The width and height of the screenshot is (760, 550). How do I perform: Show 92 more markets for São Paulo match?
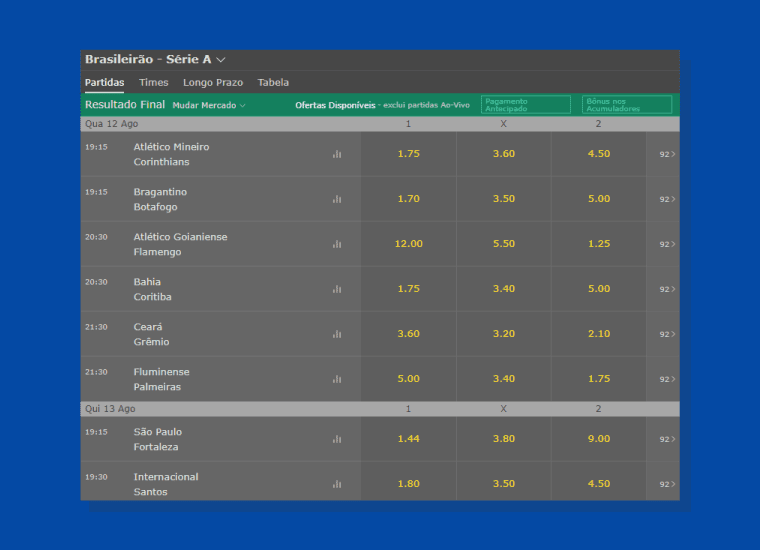click(667, 439)
